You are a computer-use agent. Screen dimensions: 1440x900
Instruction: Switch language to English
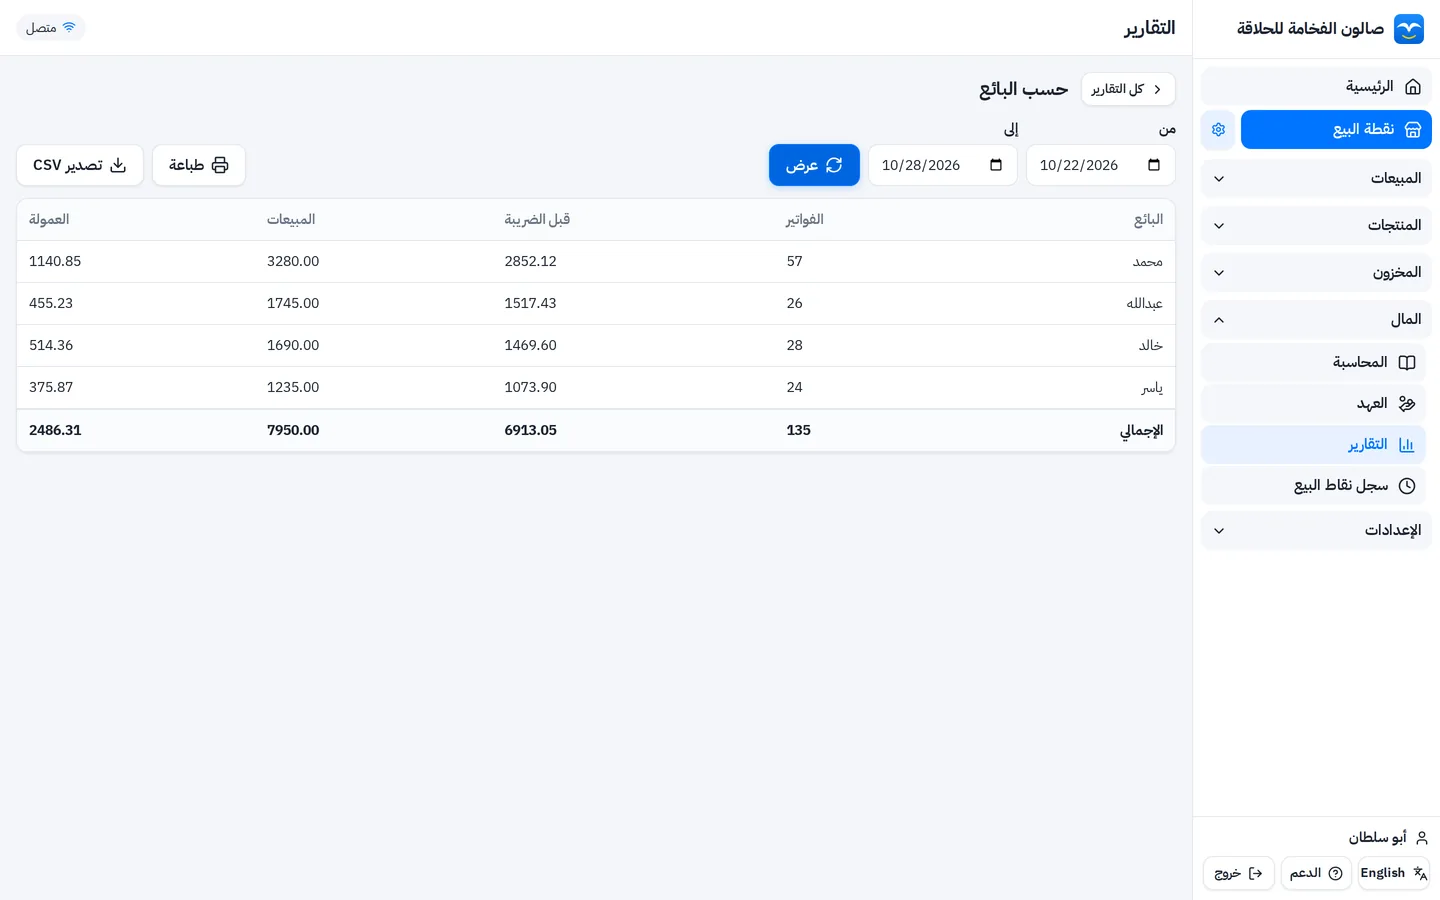coord(1394,873)
